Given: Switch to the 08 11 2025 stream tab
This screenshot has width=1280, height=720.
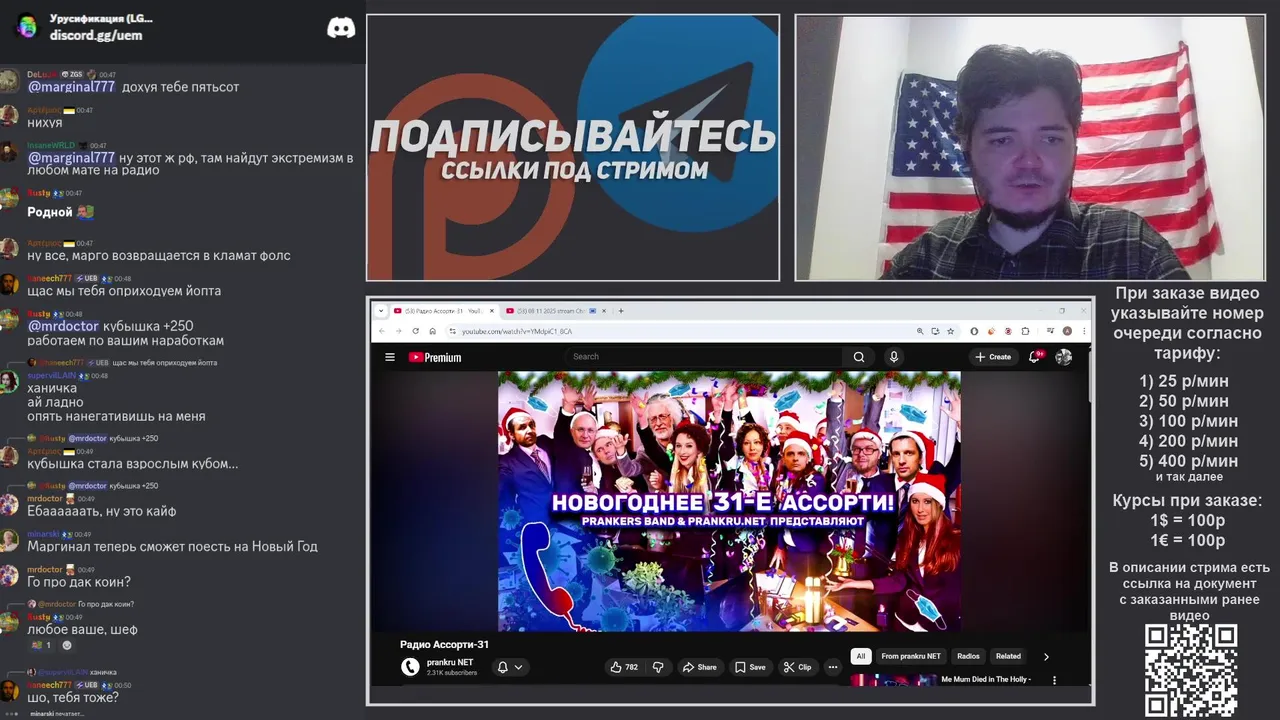Looking at the screenshot, I should (556, 311).
